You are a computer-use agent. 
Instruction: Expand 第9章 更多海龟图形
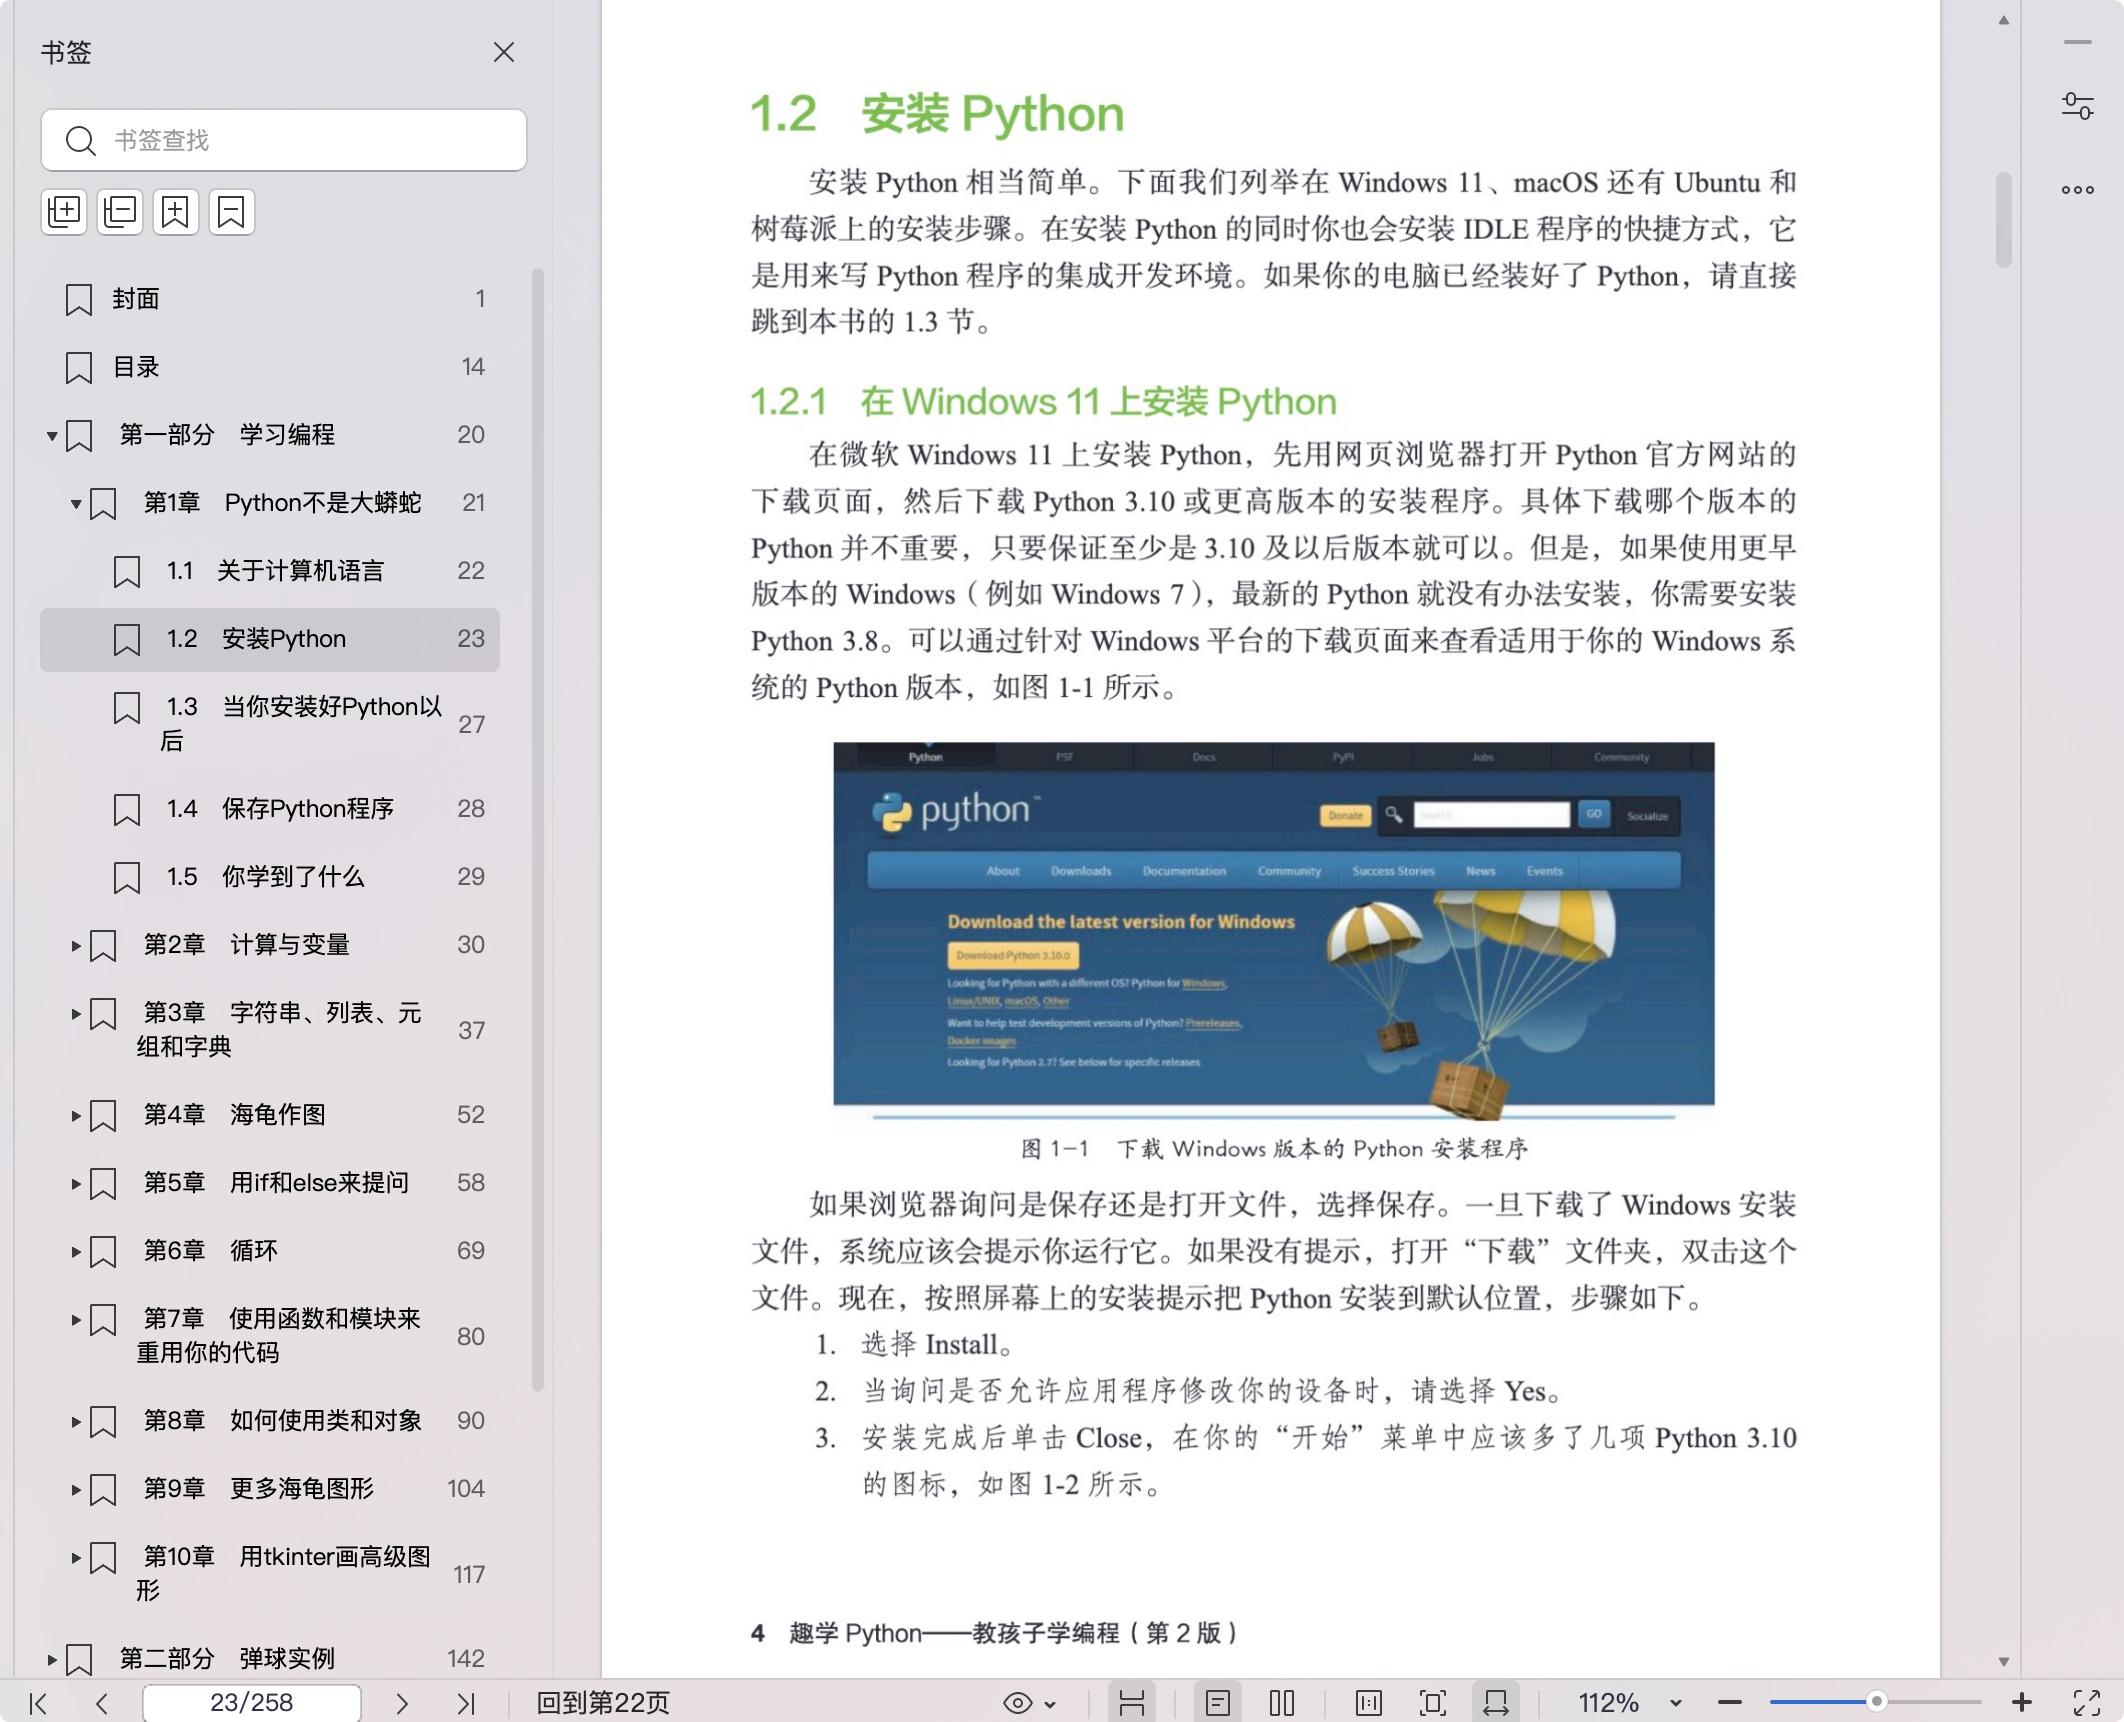coord(76,1490)
